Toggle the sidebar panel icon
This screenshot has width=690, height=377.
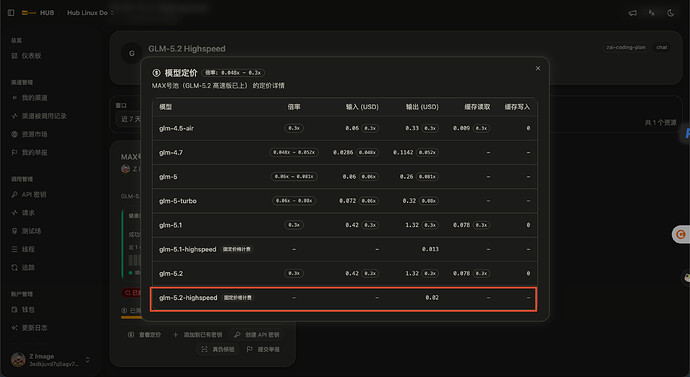pyautogui.click(x=11, y=13)
